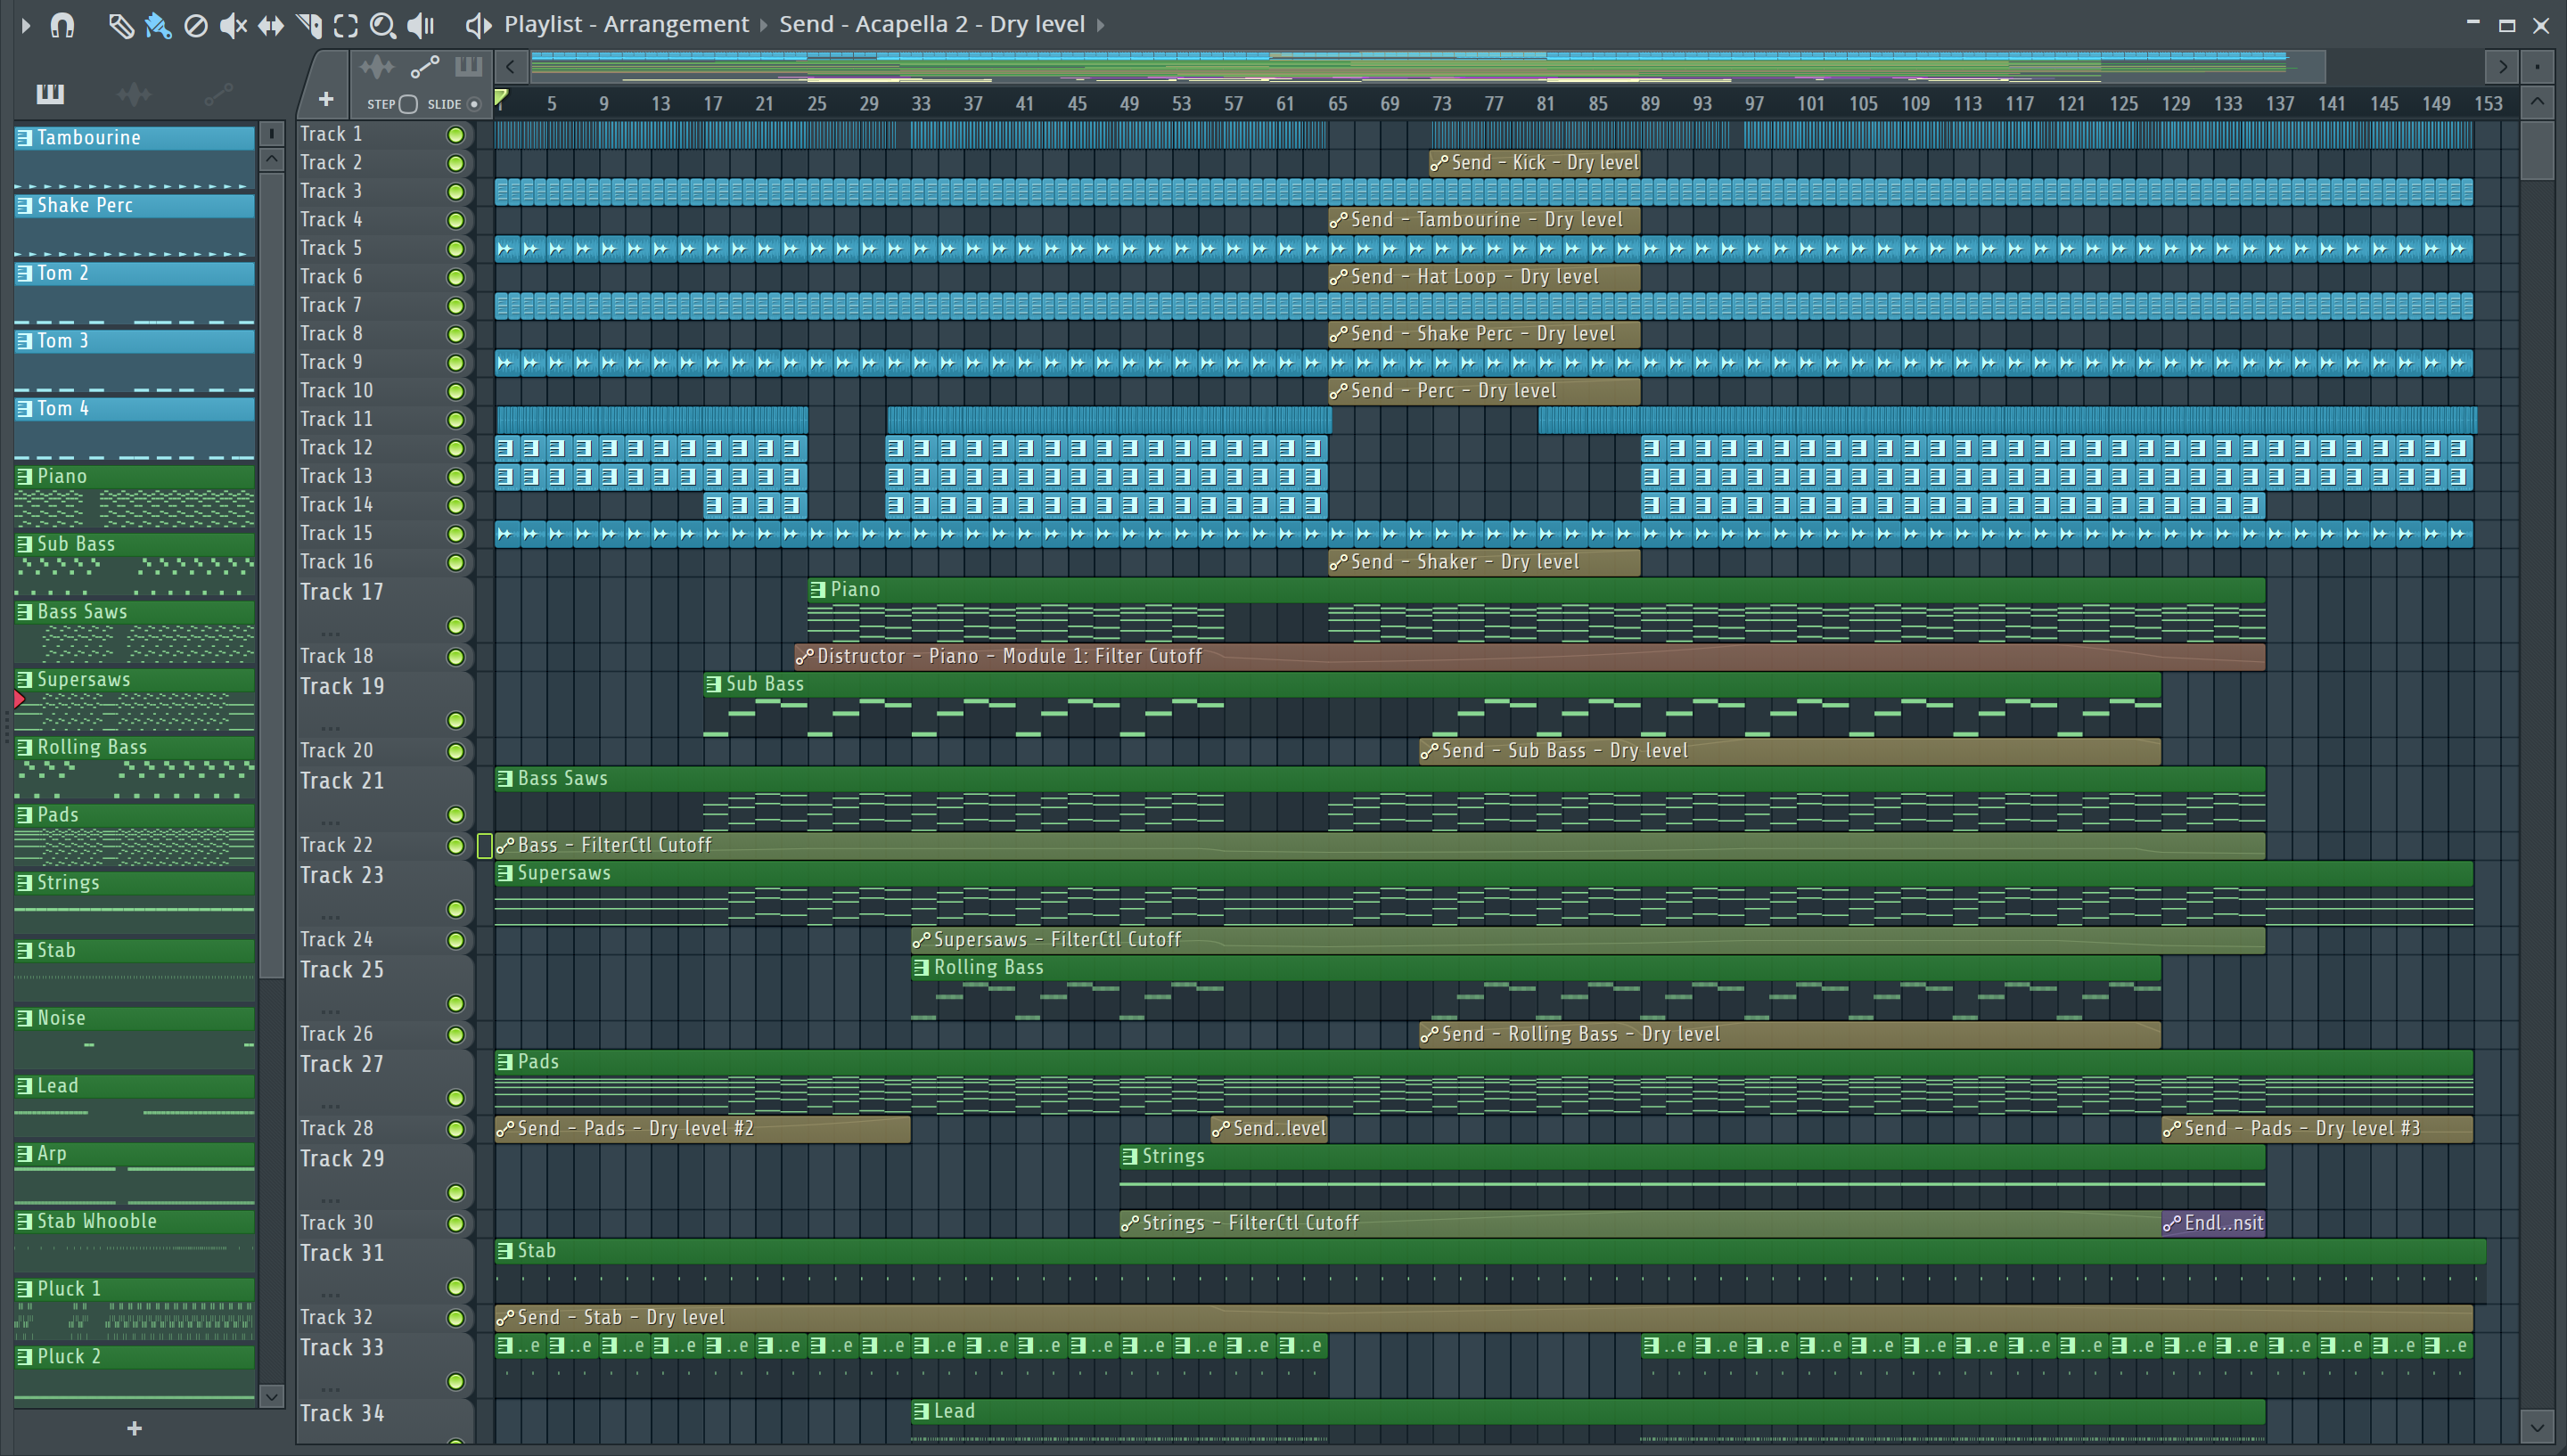Click the Playlist - Arrangement title
The image size is (2567, 1456).
coord(625,25)
